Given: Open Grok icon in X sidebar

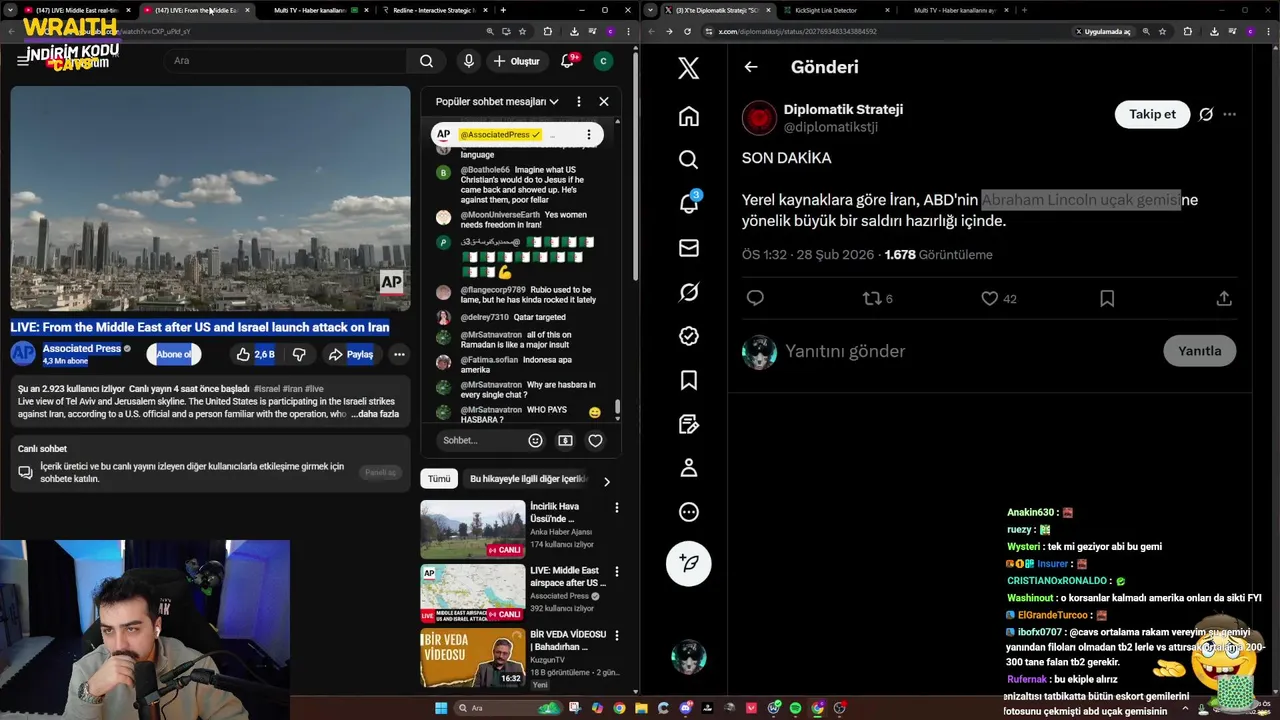Looking at the screenshot, I should click(x=688, y=292).
